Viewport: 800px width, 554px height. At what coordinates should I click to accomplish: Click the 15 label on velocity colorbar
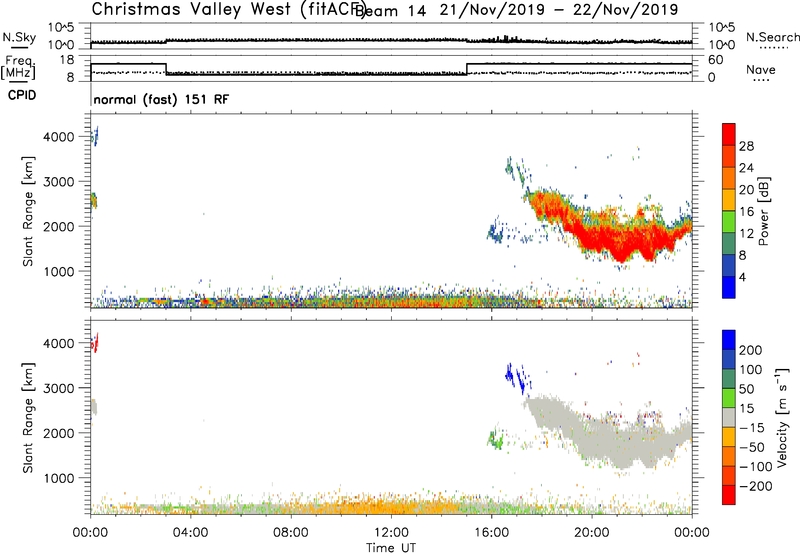pyautogui.click(x=747, y=409)
